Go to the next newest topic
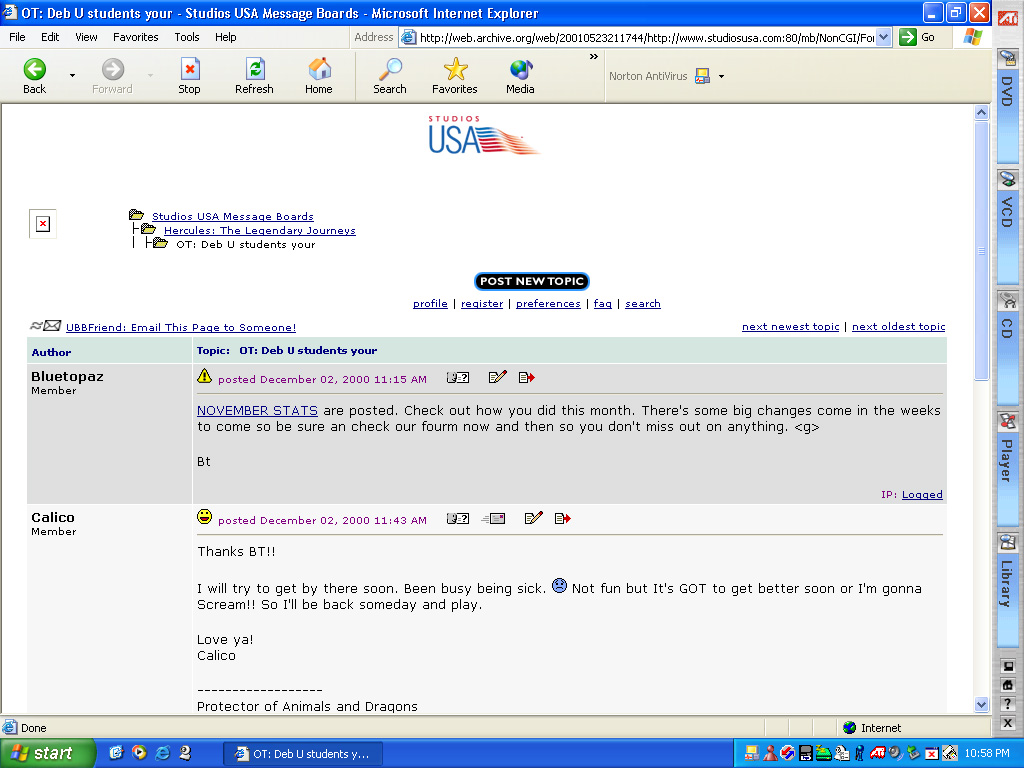 (790, 327)
